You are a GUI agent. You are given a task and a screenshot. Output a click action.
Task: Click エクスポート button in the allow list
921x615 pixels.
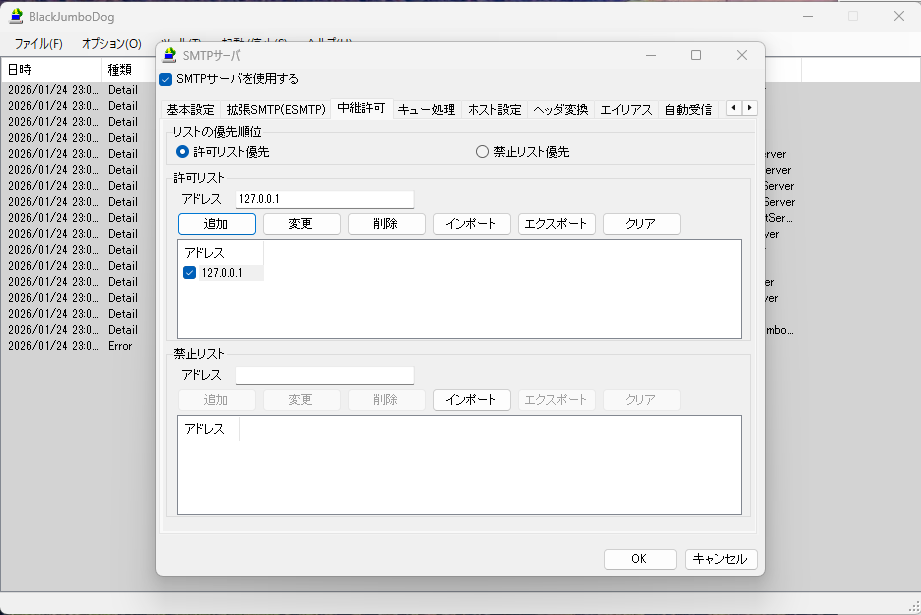pos(557,224)
